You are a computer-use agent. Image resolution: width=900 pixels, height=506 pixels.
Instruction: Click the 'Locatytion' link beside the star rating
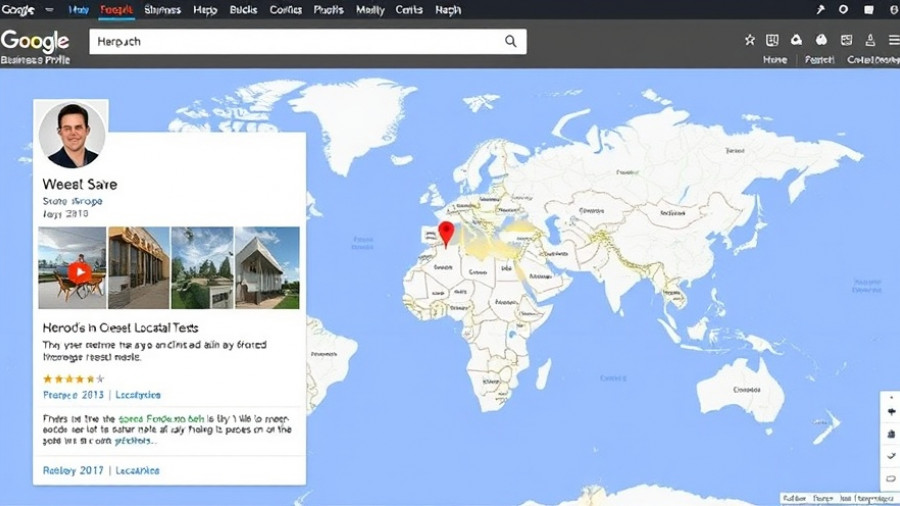point(138,395)
